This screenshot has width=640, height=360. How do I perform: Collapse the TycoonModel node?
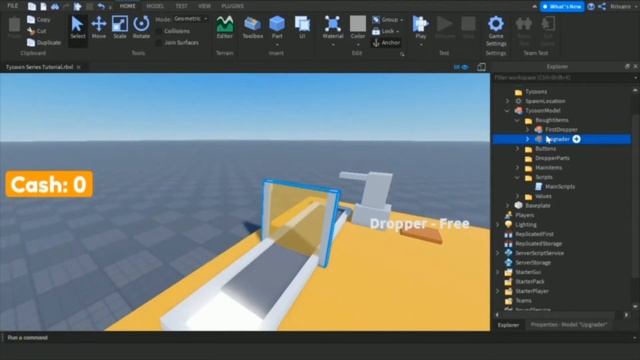(507, 111)
